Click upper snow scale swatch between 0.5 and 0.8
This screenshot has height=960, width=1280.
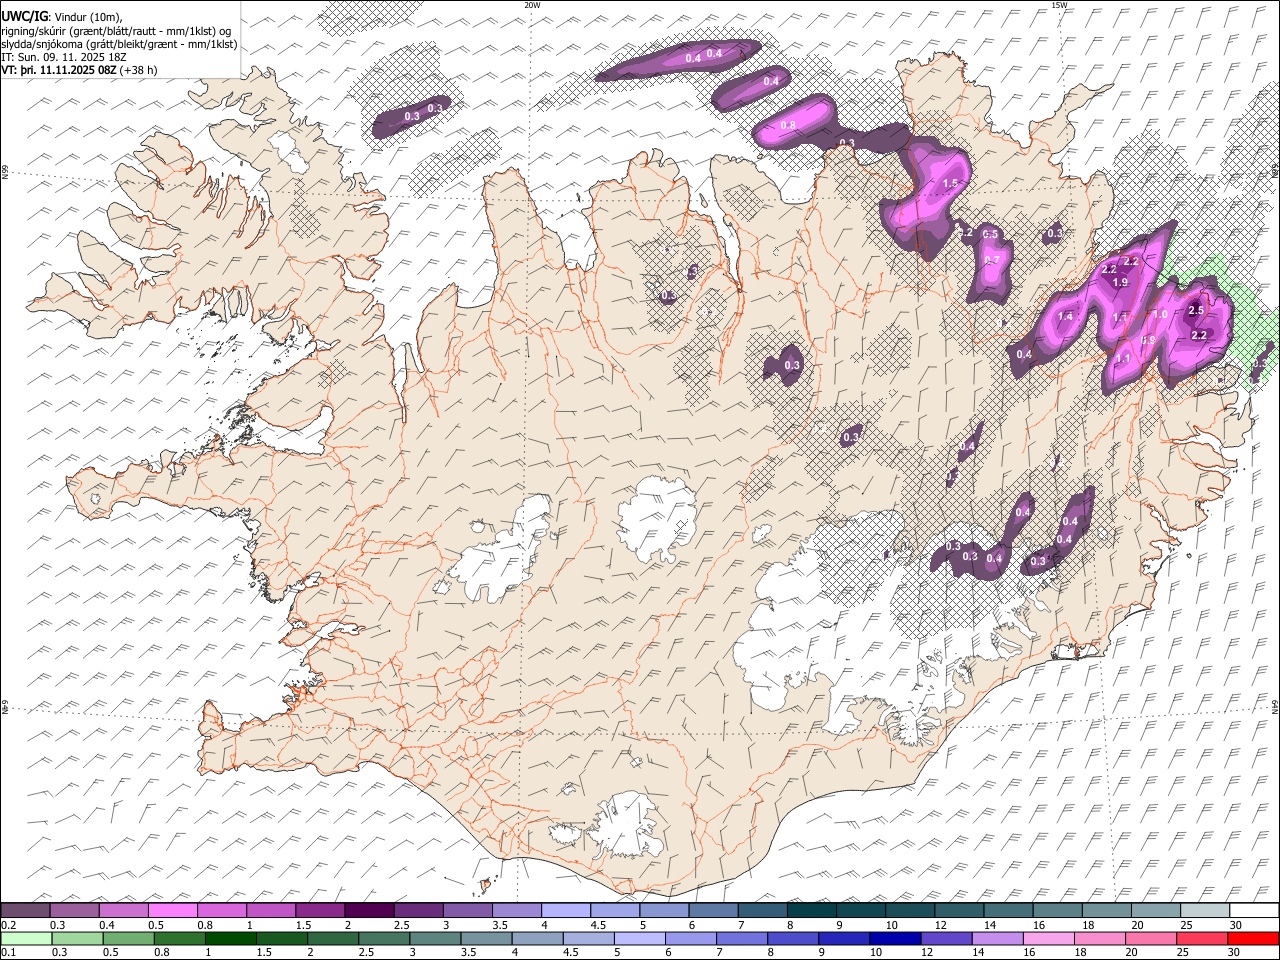[173, 911]
